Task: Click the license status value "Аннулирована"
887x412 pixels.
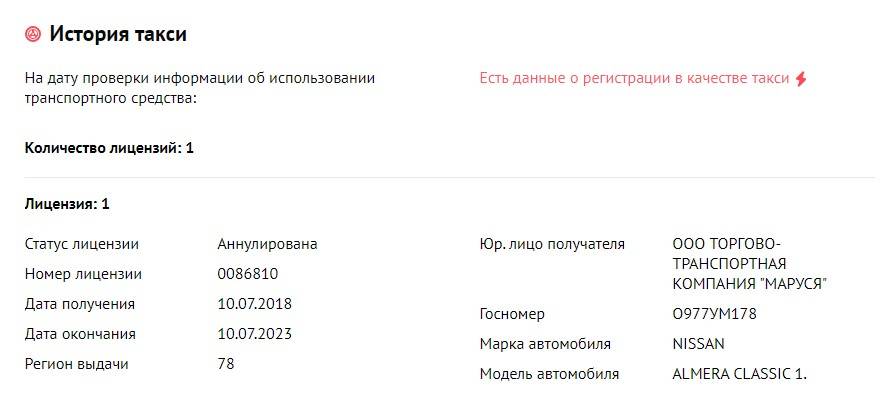Action: click(267, 244)
